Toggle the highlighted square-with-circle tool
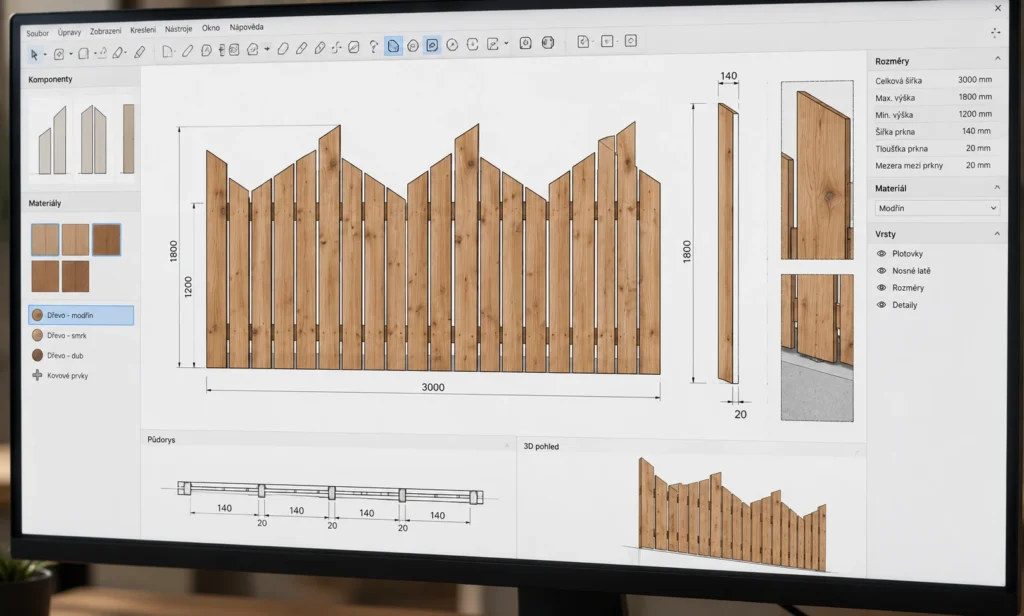 [x=432, y=45]
